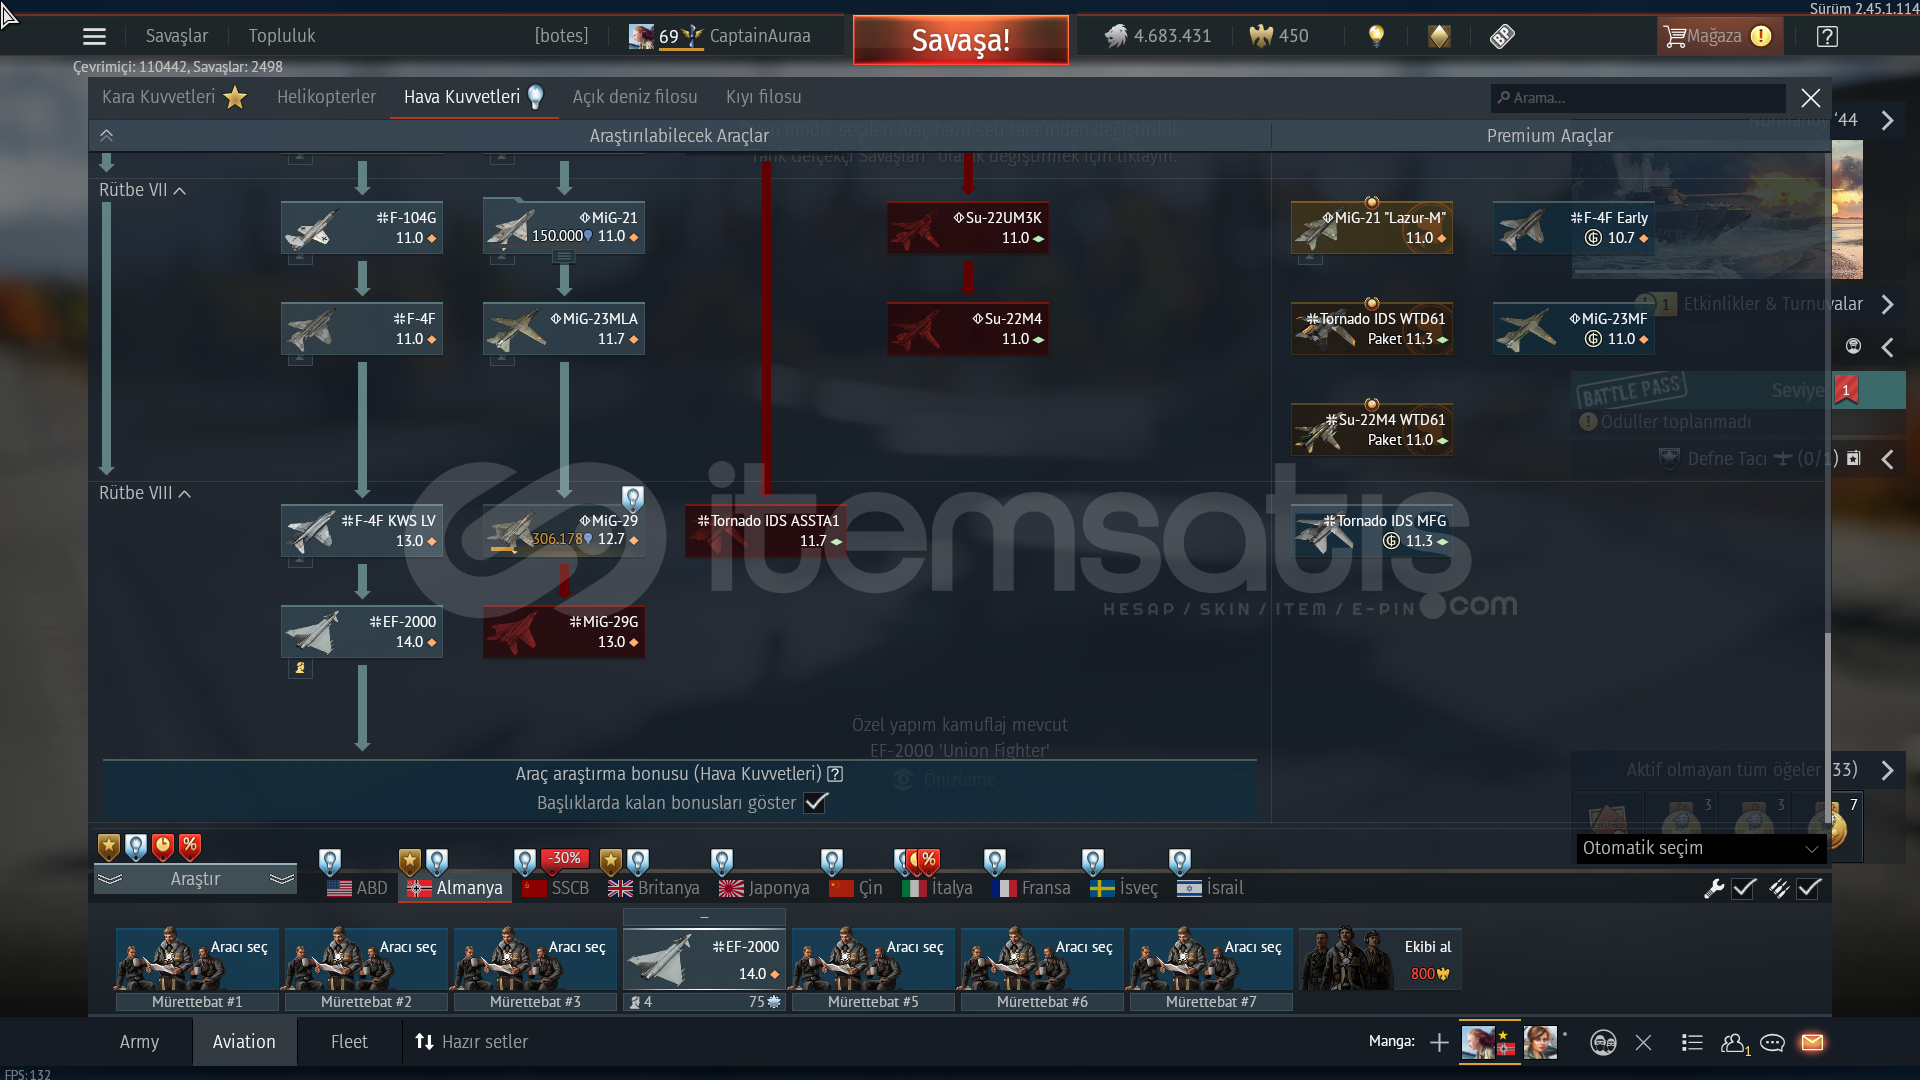Close the research tree window
This screenshot has width=1920, height=1080.
pyautogui.click(x=1811, y=98)
